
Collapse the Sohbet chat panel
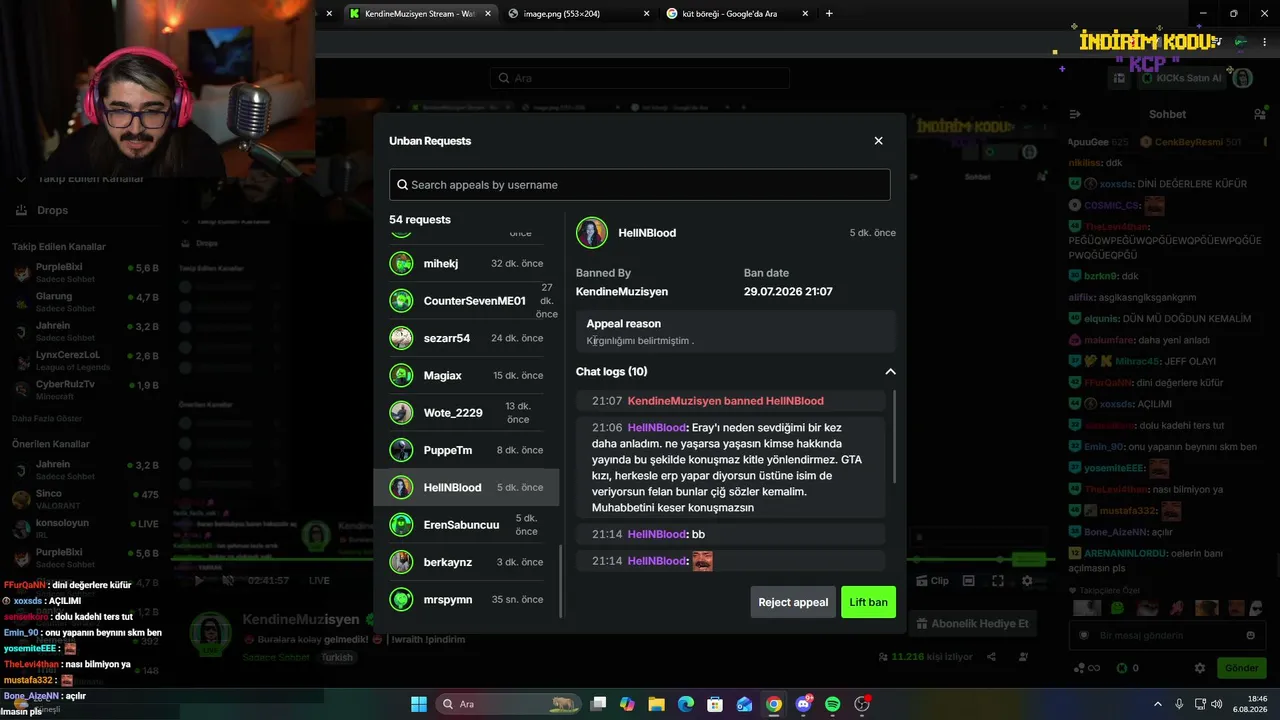pos(1075,114)
